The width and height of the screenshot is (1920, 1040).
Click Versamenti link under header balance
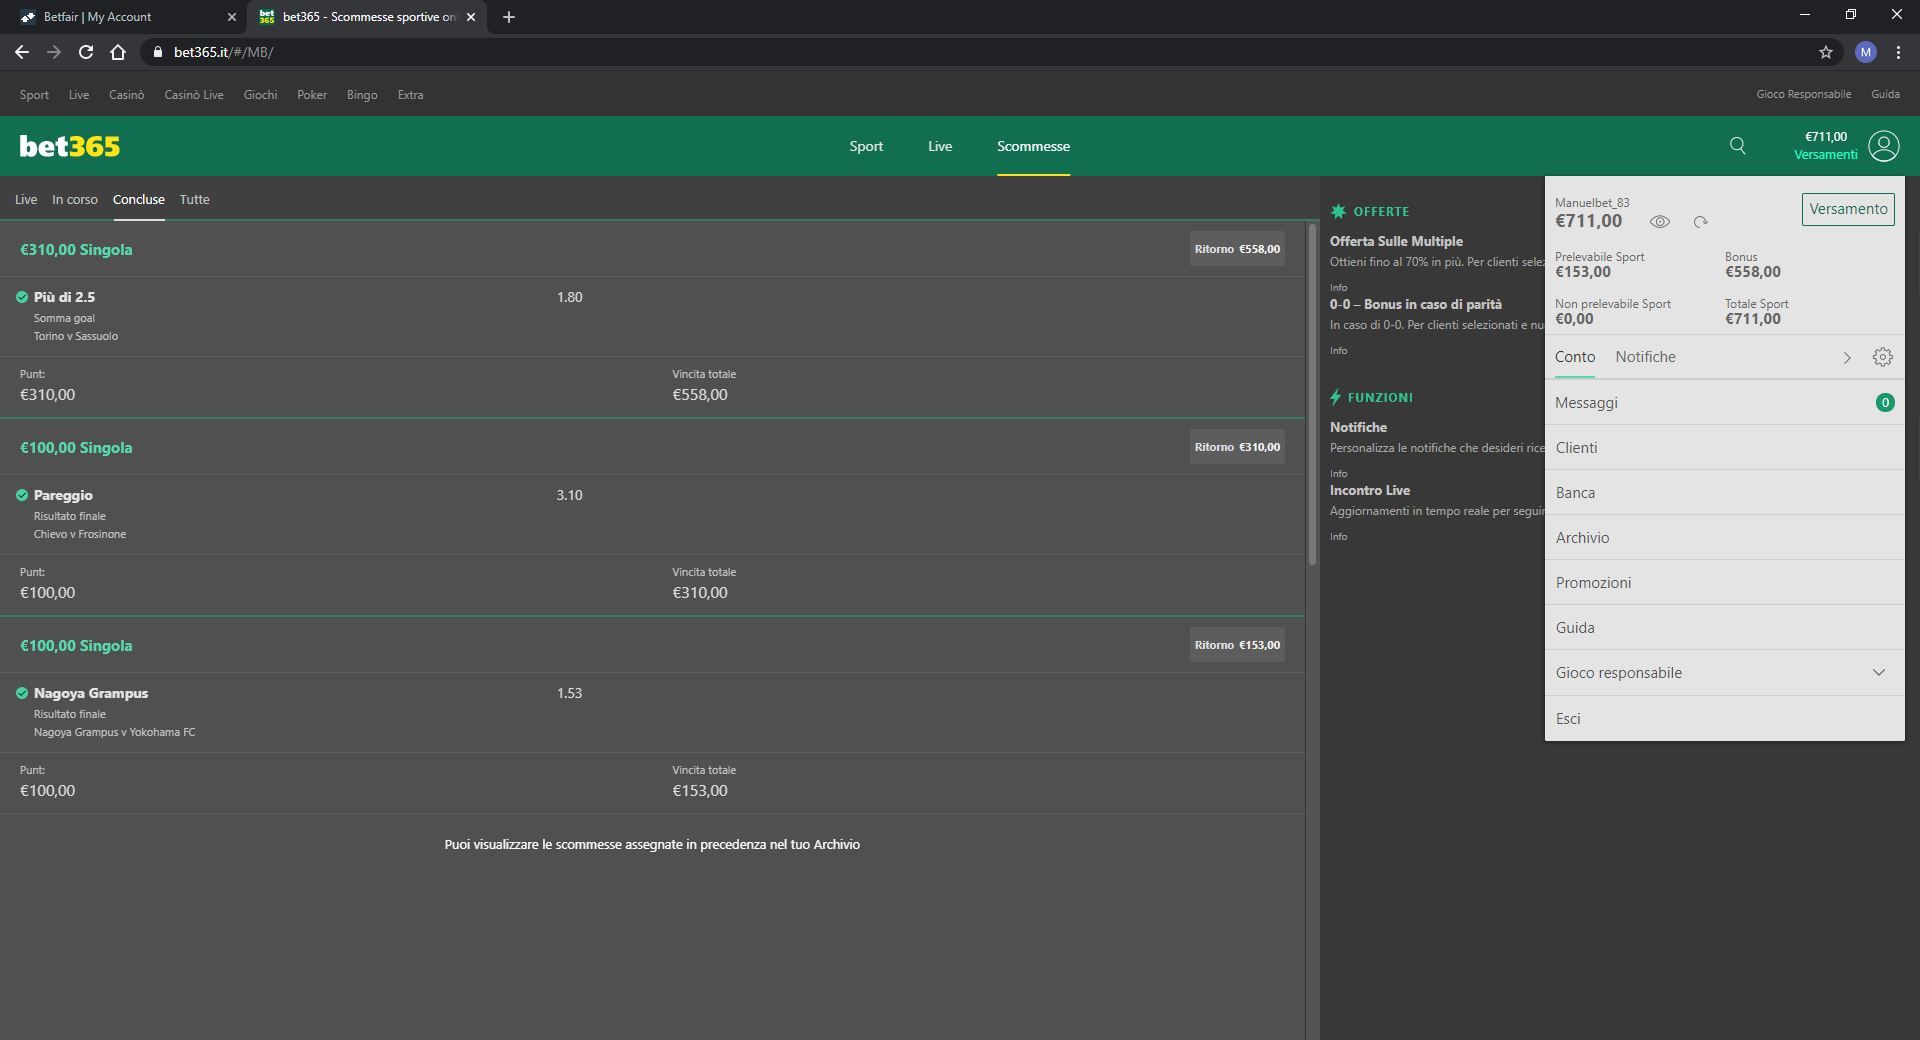coord(1826,155)
